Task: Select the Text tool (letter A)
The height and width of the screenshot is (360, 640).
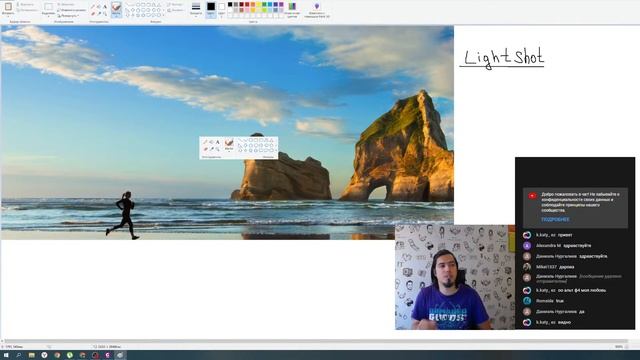Action: 105,7
